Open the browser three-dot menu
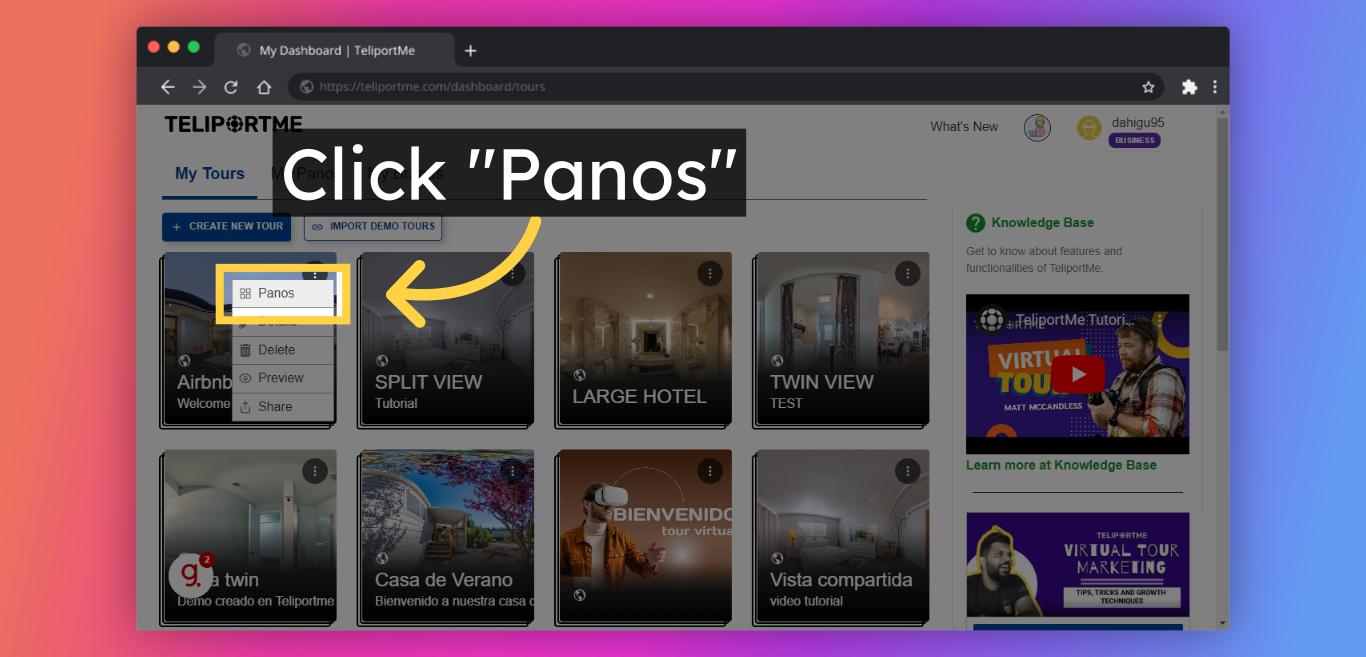This screenshot has width=1366, height=657. [1215, 87]
